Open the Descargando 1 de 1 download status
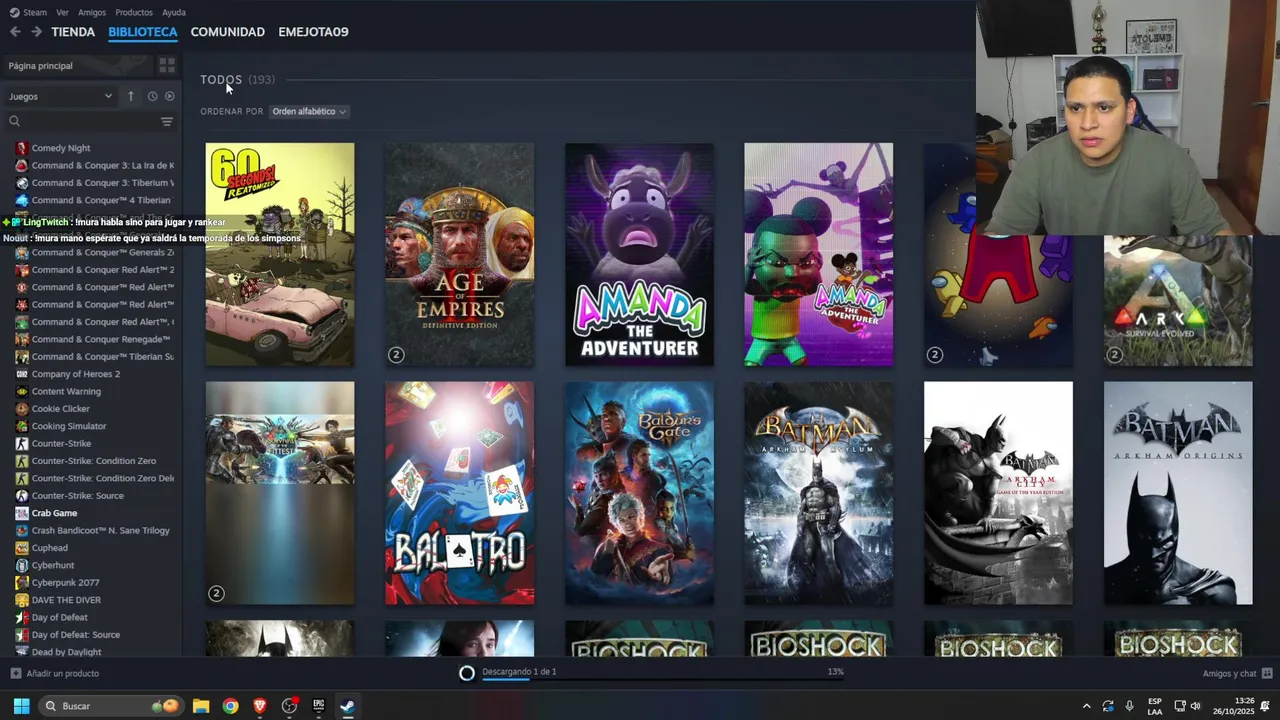1280x720 pixels. pyautogui.click(x=519, y=672)
